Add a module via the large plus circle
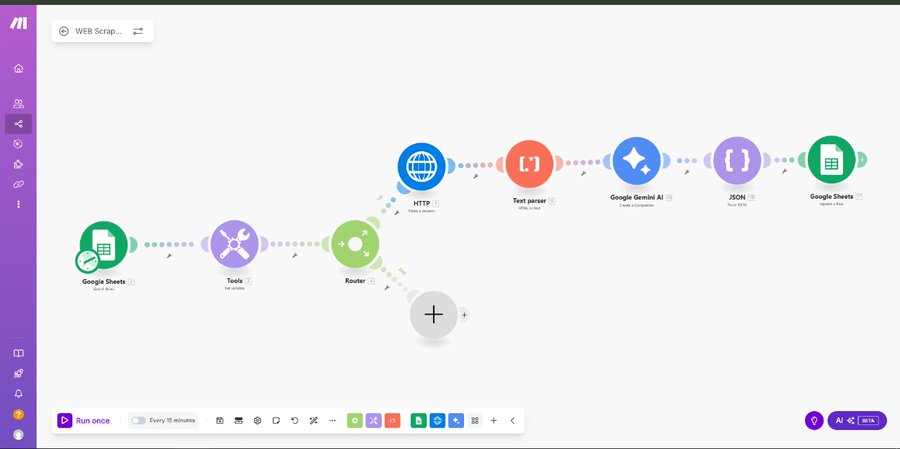900x449 pixels. 433,315
